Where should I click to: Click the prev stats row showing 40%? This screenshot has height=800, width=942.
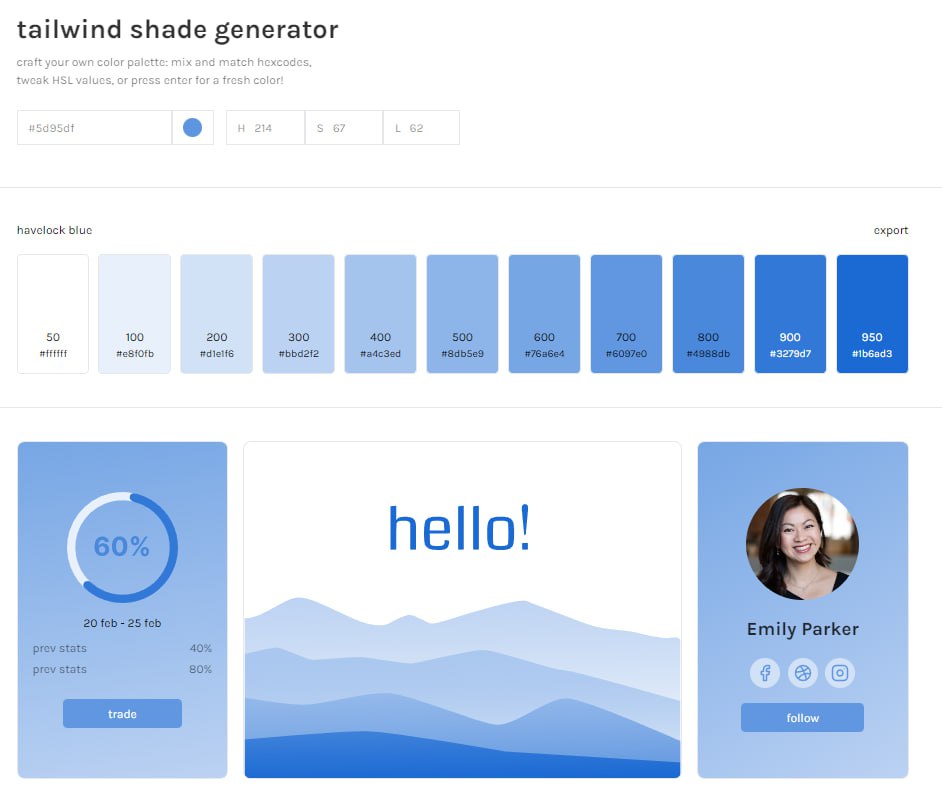[x=123, y=649]
